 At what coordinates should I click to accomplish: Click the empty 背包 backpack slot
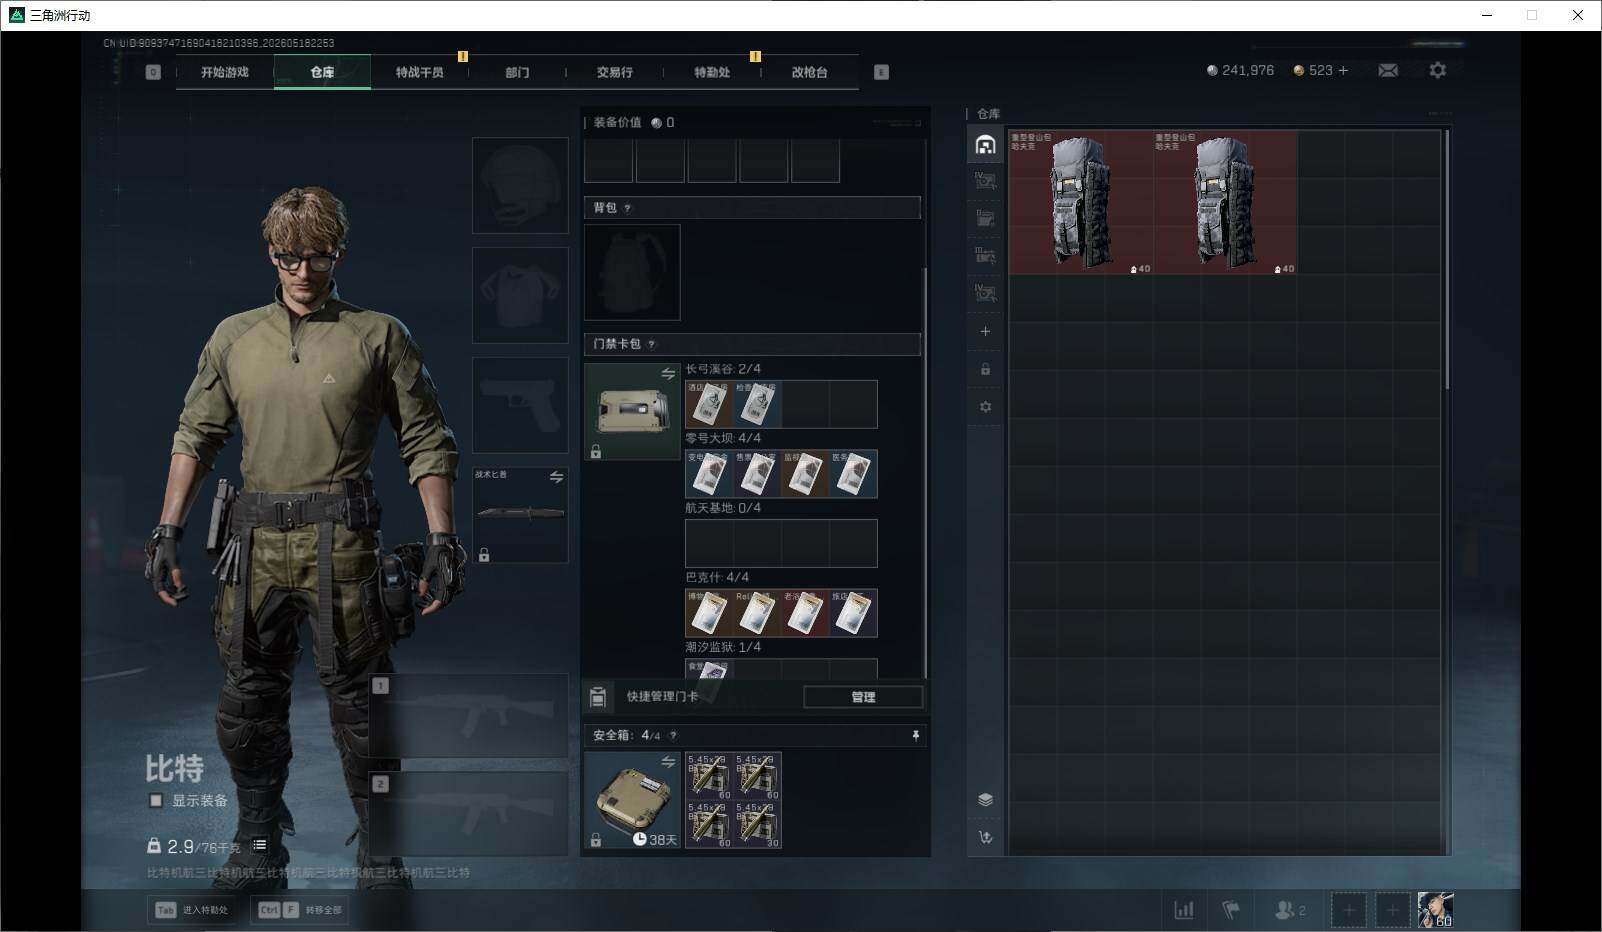point(632,272)
